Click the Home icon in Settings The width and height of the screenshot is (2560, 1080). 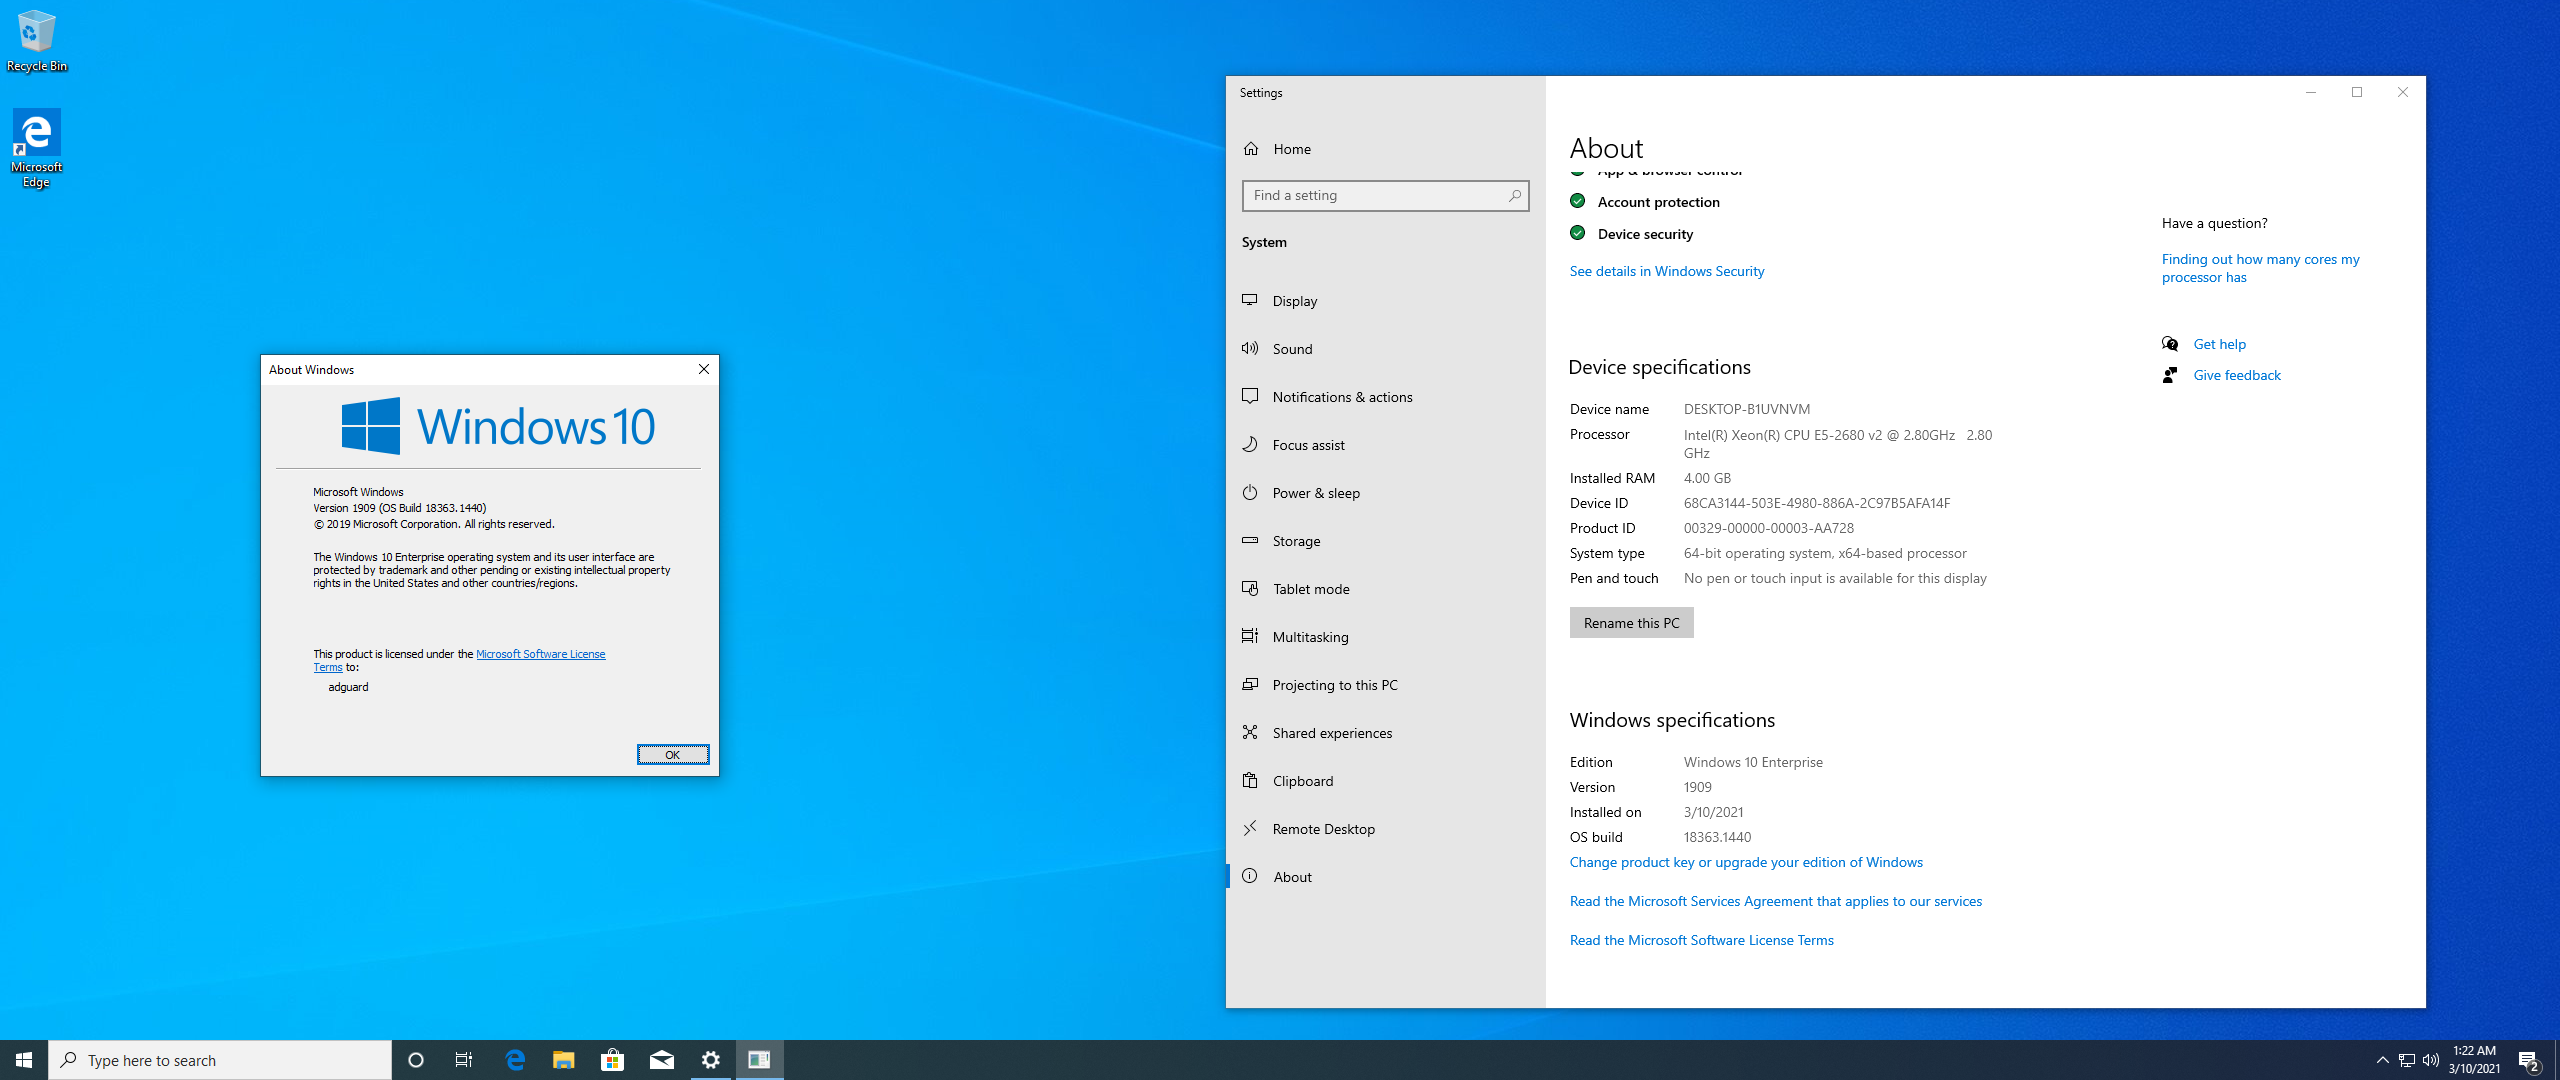tap(1251, 148)
